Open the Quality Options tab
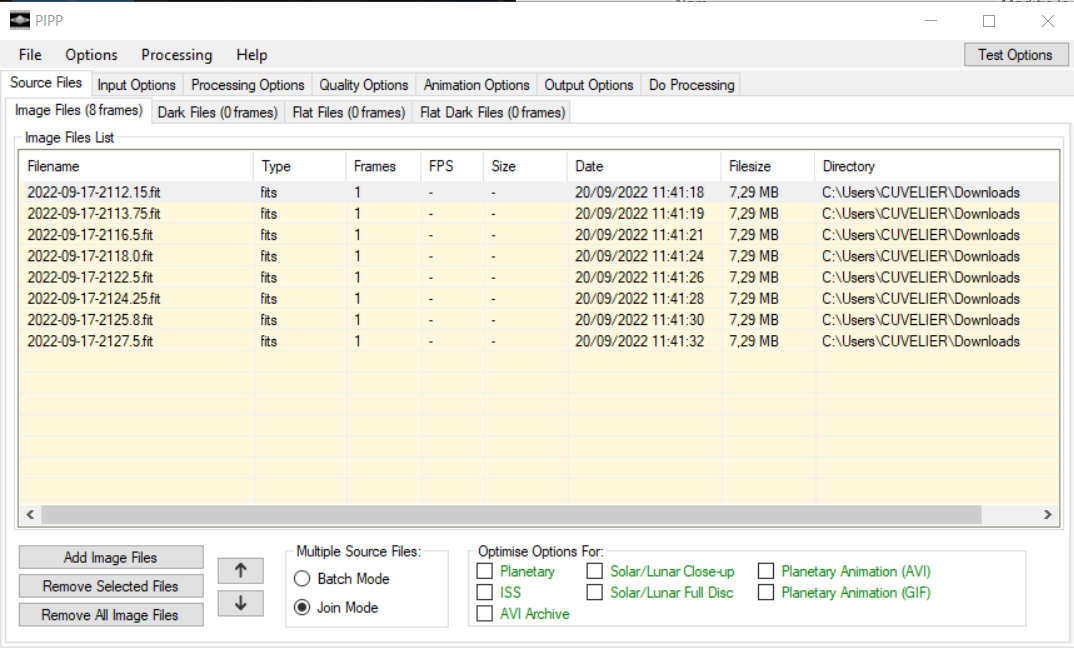 (364, 85)
